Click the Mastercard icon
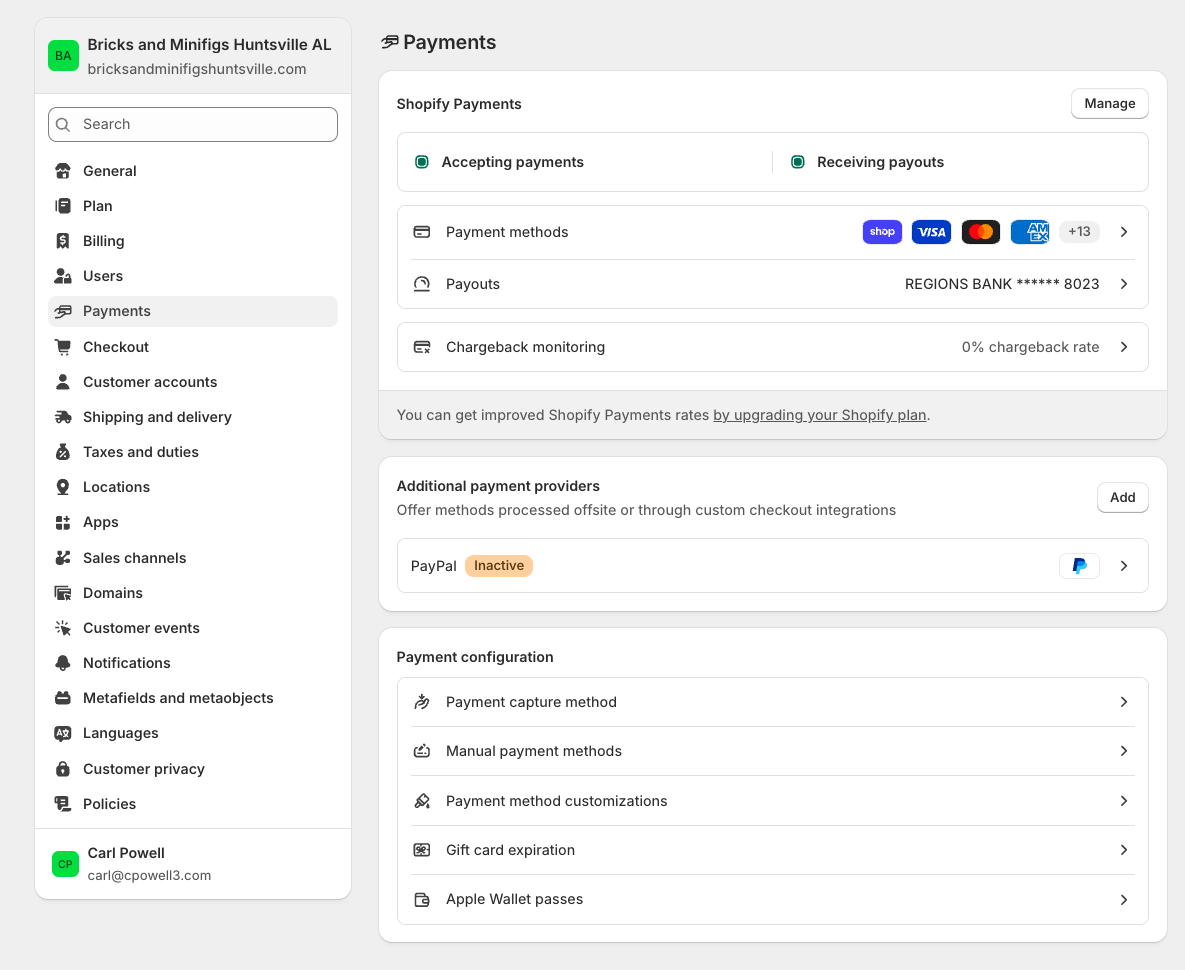1185x970 pixels. pos(980,232)
